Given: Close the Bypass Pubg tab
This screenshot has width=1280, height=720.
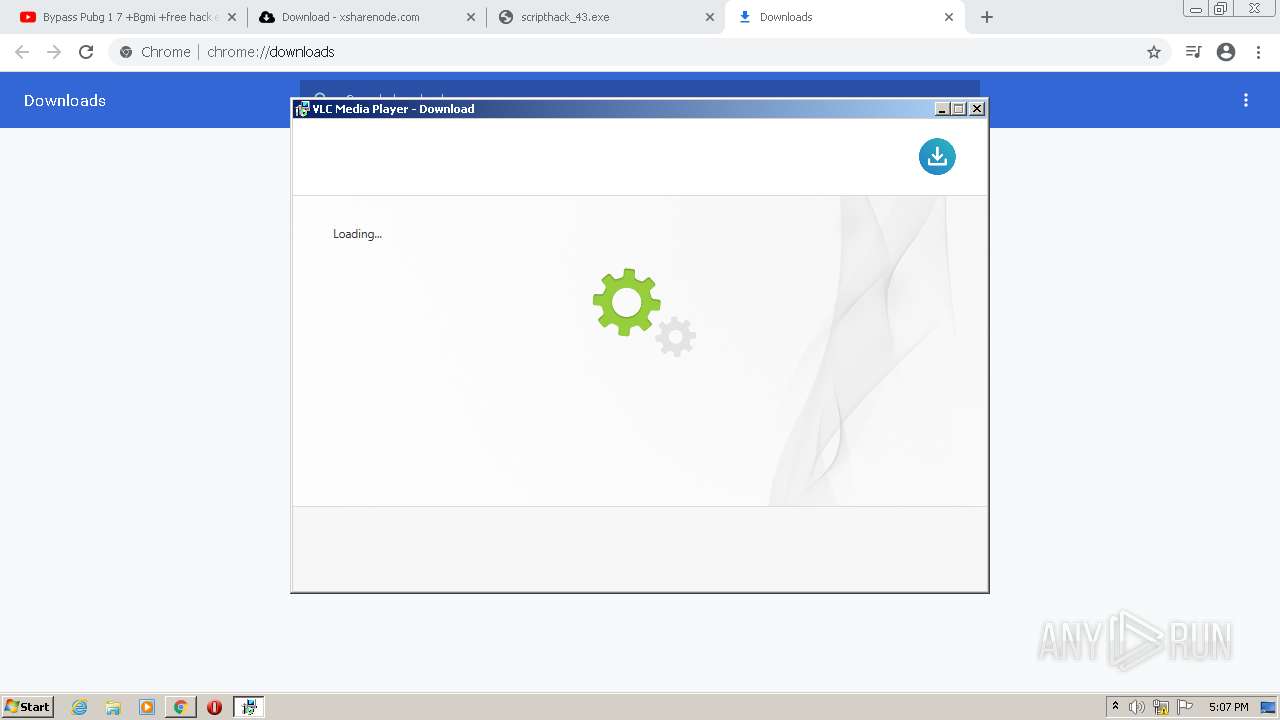Looking at the screenshot, I should 232,17.
